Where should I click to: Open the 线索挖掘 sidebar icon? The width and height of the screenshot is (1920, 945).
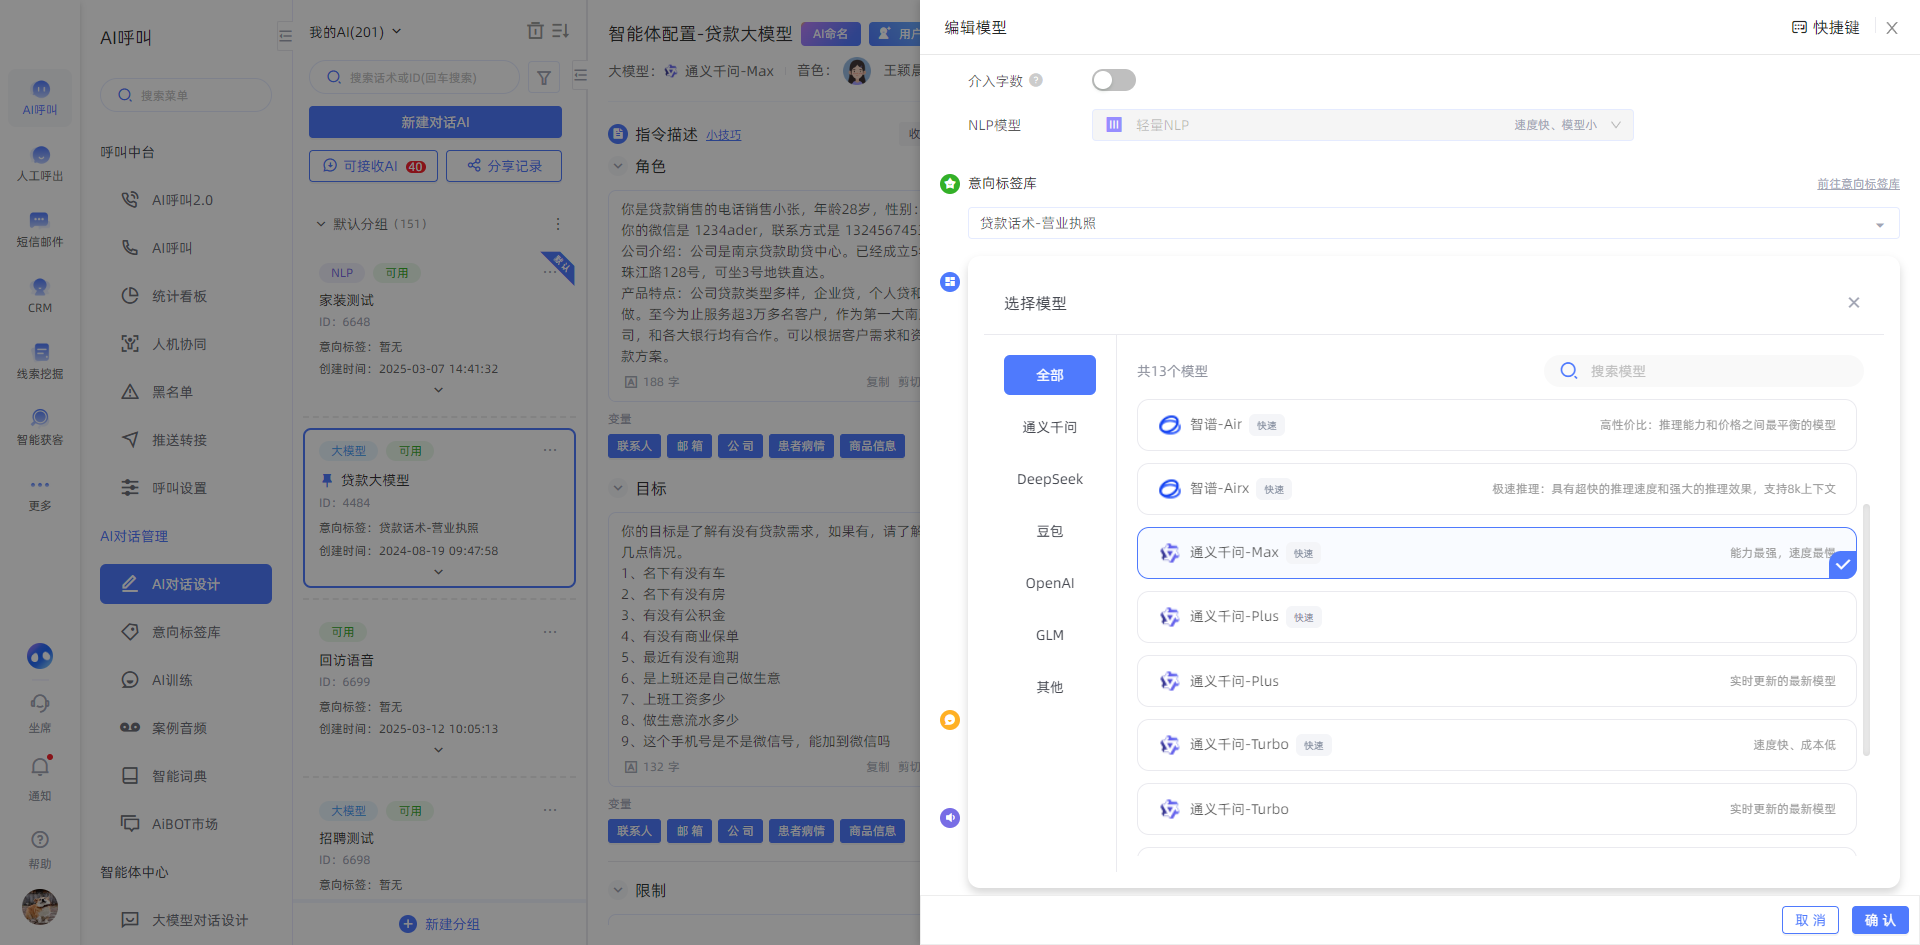pyautogui.click(x=40, y=353)
